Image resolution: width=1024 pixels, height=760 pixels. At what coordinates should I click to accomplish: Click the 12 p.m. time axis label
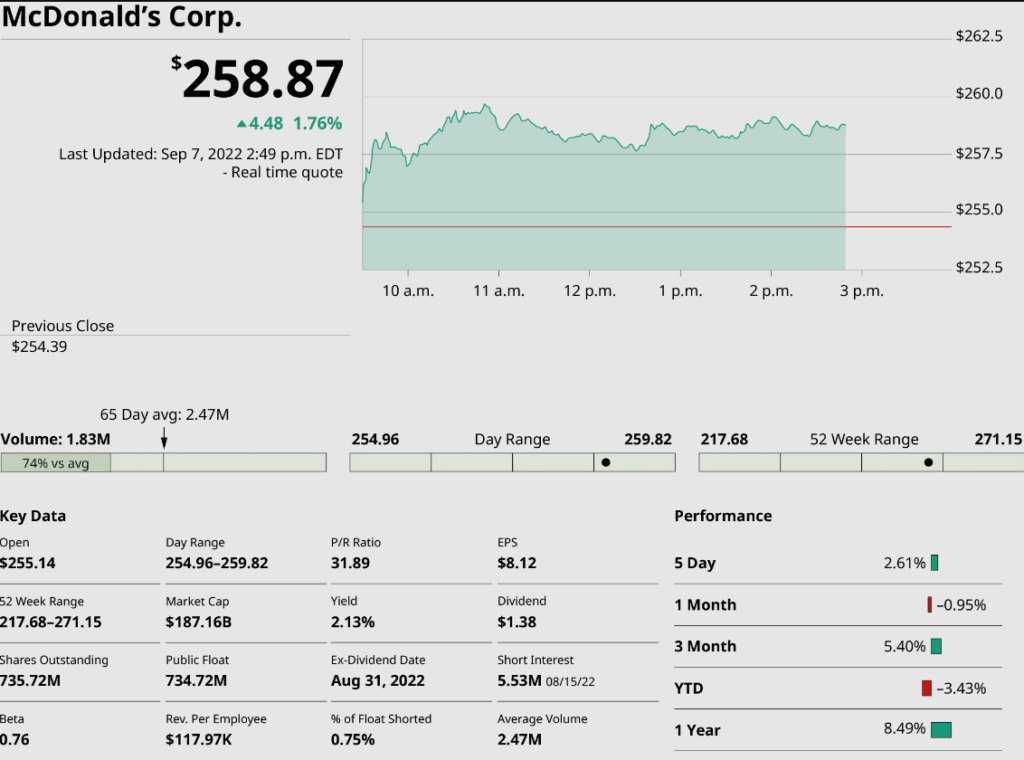[x=590, y=291]
